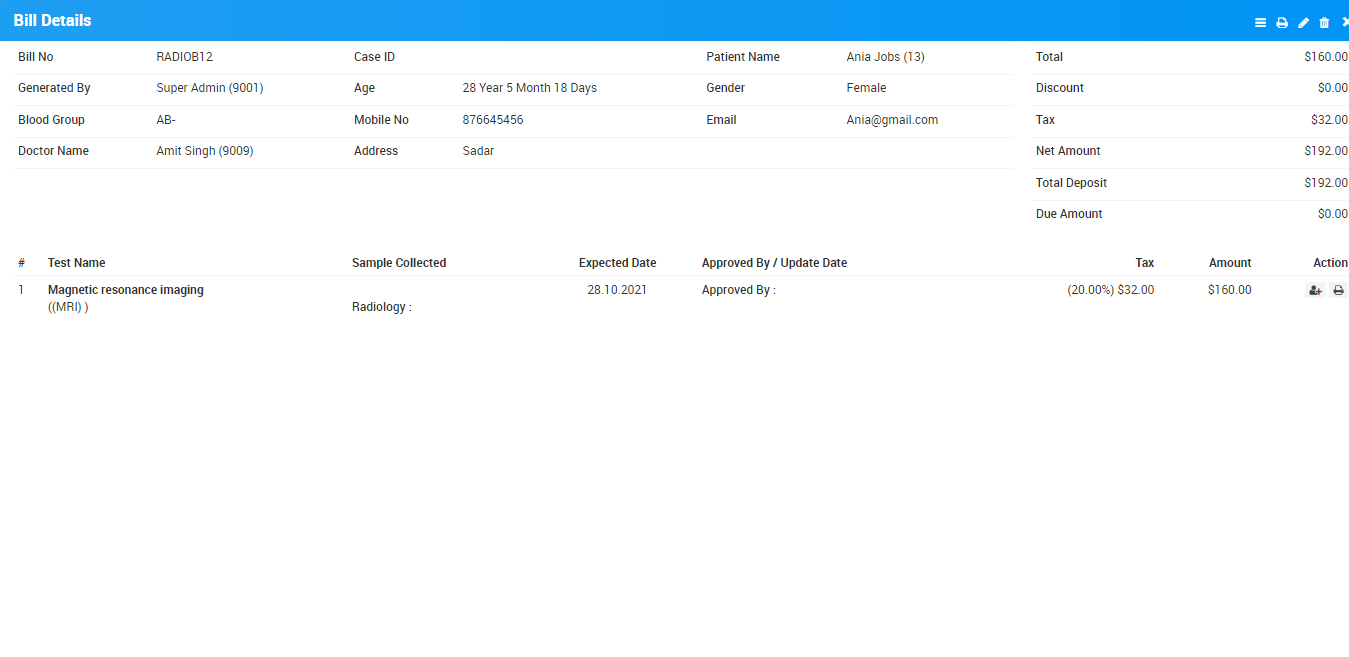Viewport: 1349px width, 657px height.
Task: Click doctor name Amit Singh (9009)
Action: coord(205,151)
